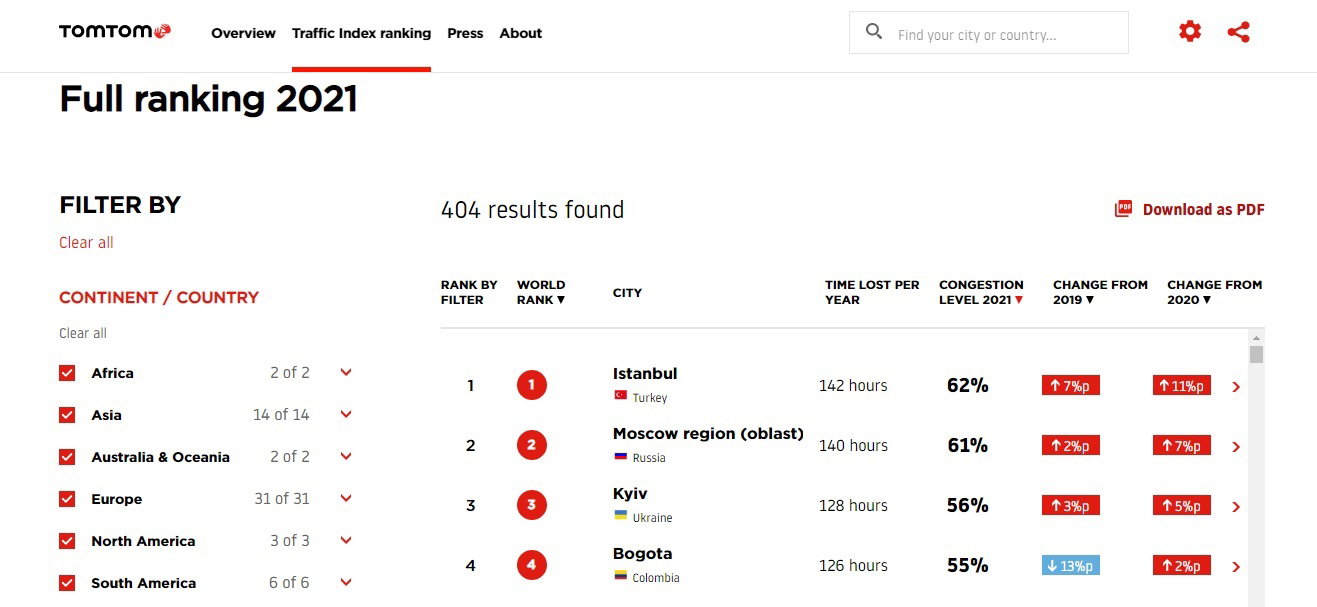Click the Colombia flag icon
Screen dimensions: 1317x607
point(620,576)
